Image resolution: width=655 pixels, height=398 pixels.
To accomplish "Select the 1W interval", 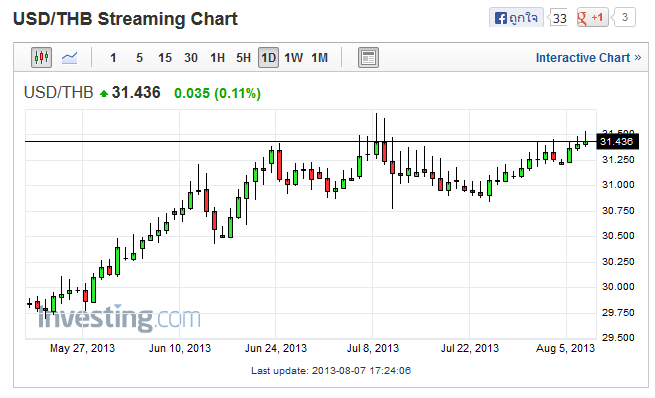I will pos(294,58).
